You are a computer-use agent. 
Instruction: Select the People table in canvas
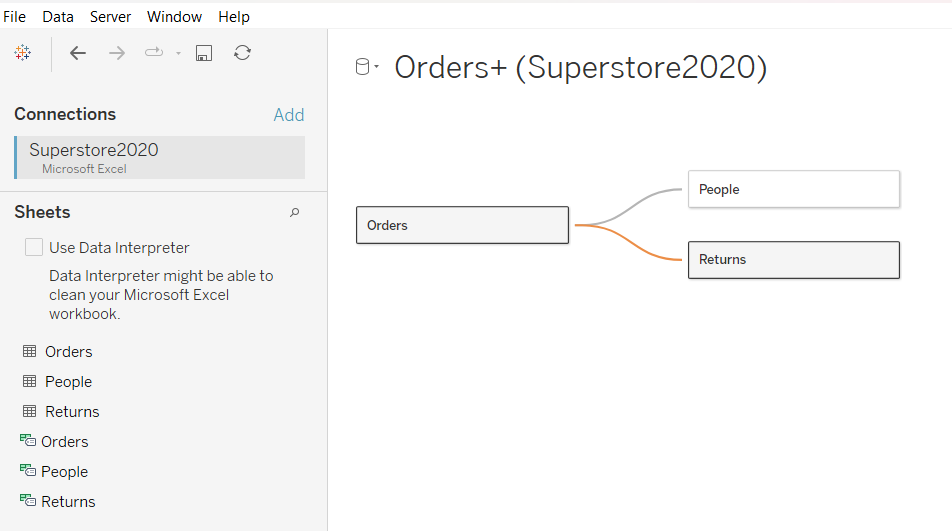793,189
